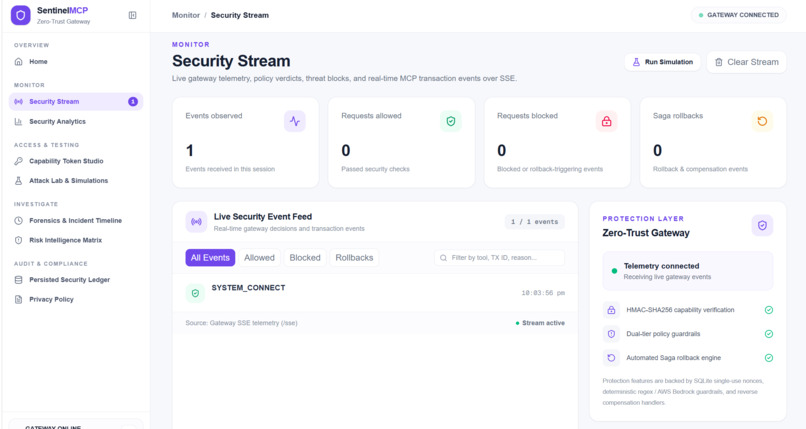
Task: Click the Gateway Connected status pill
Action: (x=739, y=15)
